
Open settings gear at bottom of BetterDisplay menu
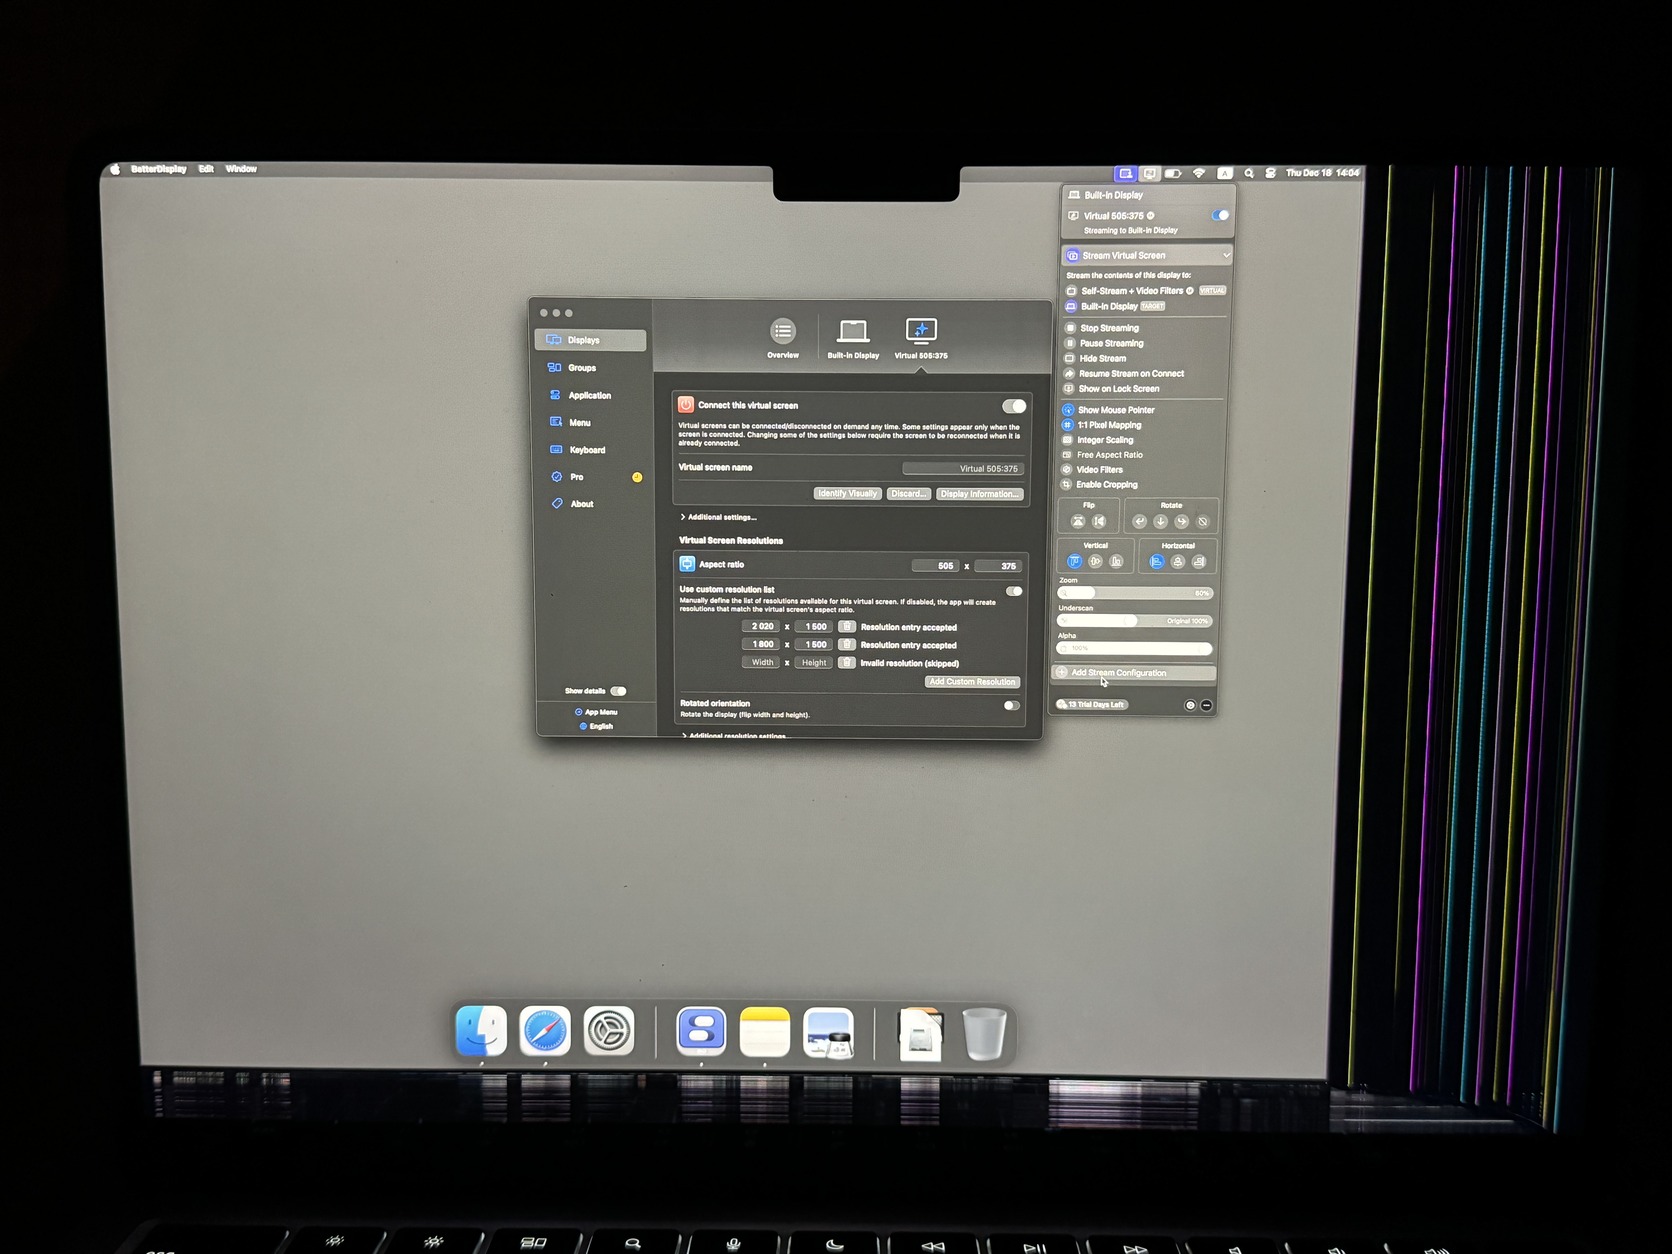point(1190,705)
